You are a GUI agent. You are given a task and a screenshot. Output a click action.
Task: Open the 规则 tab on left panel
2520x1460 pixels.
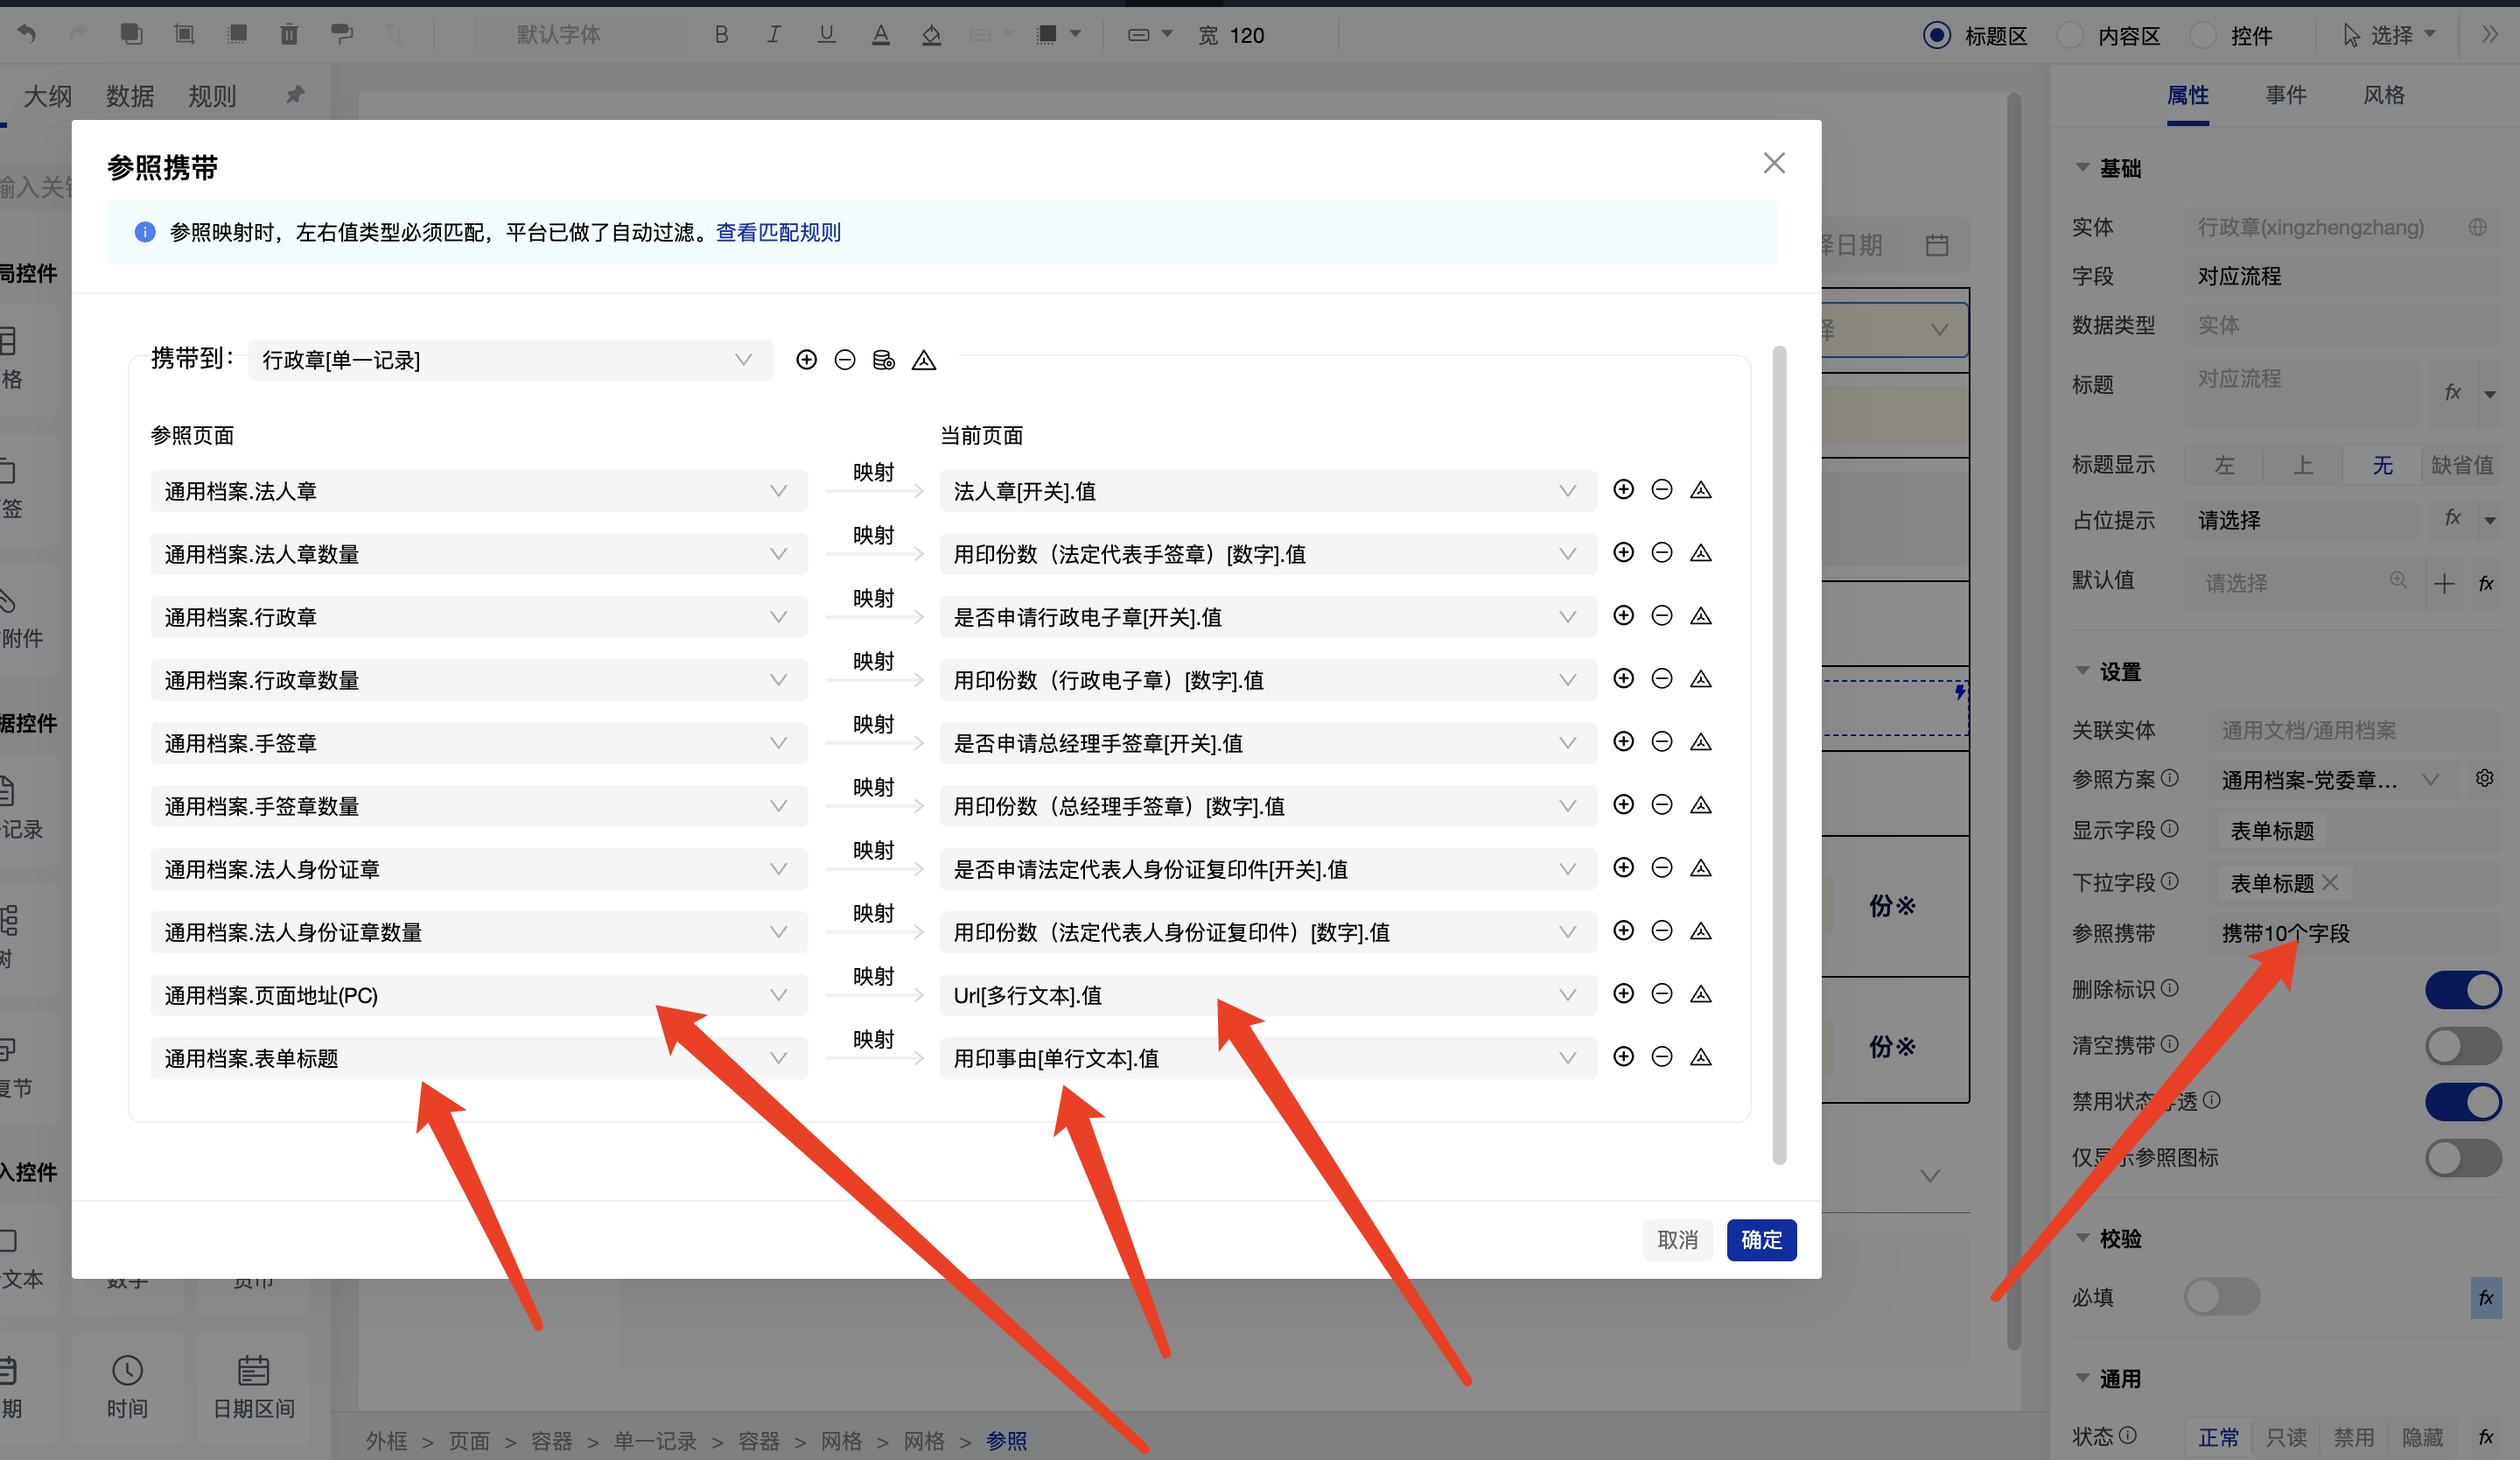point(212,96)
